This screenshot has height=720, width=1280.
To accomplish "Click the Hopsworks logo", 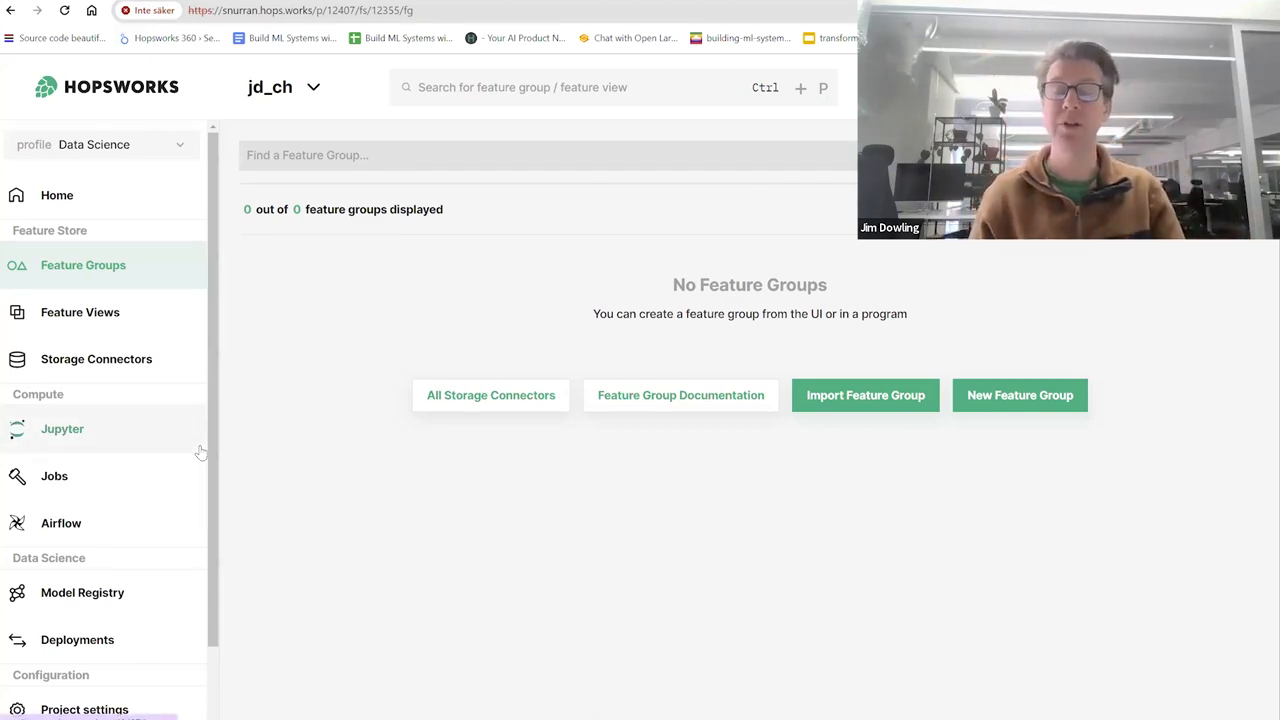I will coord(107,87).
